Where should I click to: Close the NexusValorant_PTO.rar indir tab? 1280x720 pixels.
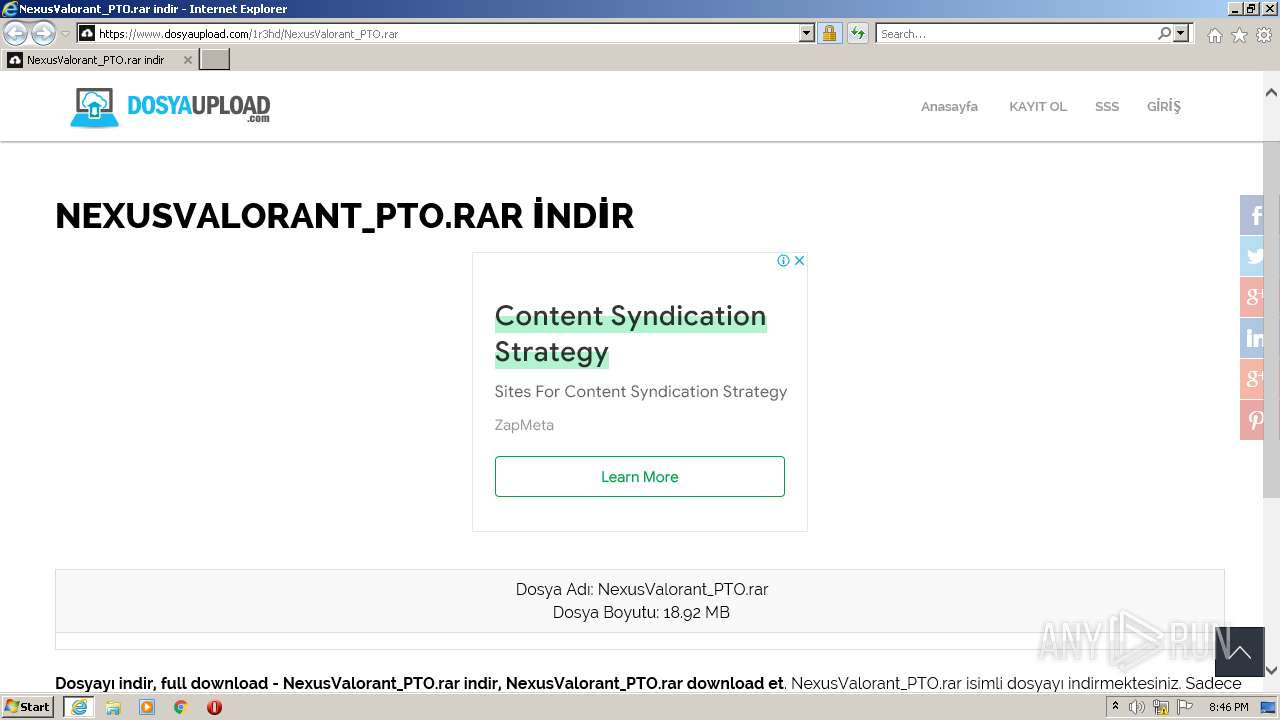pyautogui.click(x=187, y=60)
